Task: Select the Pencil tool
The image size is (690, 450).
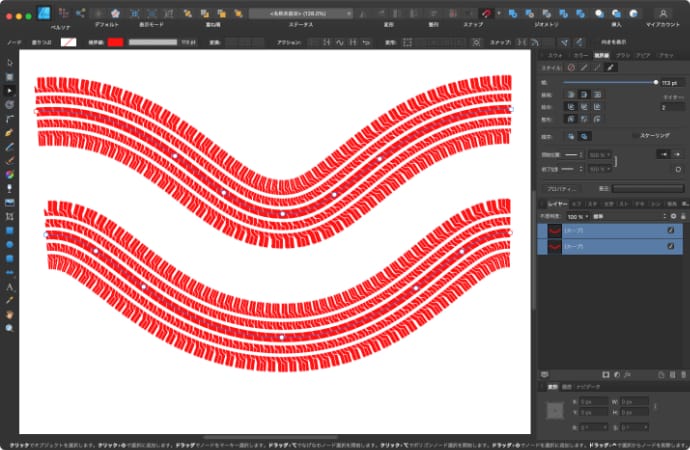Action: [x=10, y=145]
